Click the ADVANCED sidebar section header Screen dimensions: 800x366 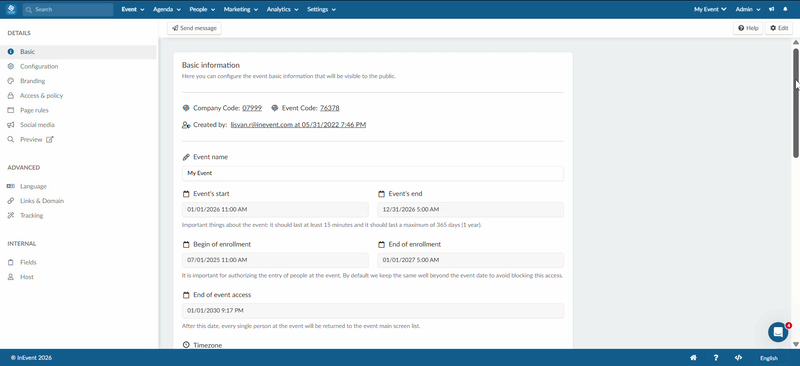coord(23,167)
